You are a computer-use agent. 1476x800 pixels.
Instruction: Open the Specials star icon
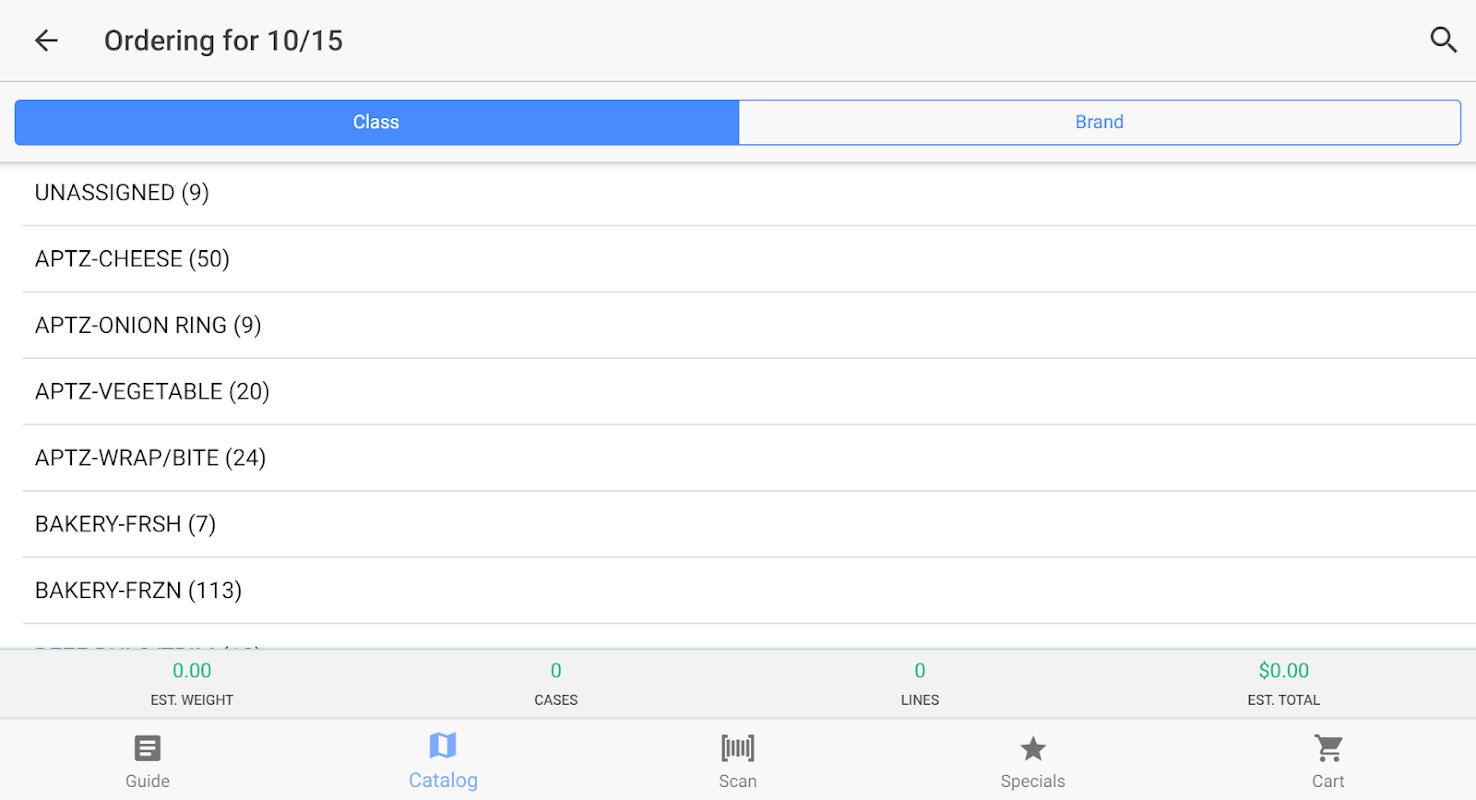tap(1033, 748)
